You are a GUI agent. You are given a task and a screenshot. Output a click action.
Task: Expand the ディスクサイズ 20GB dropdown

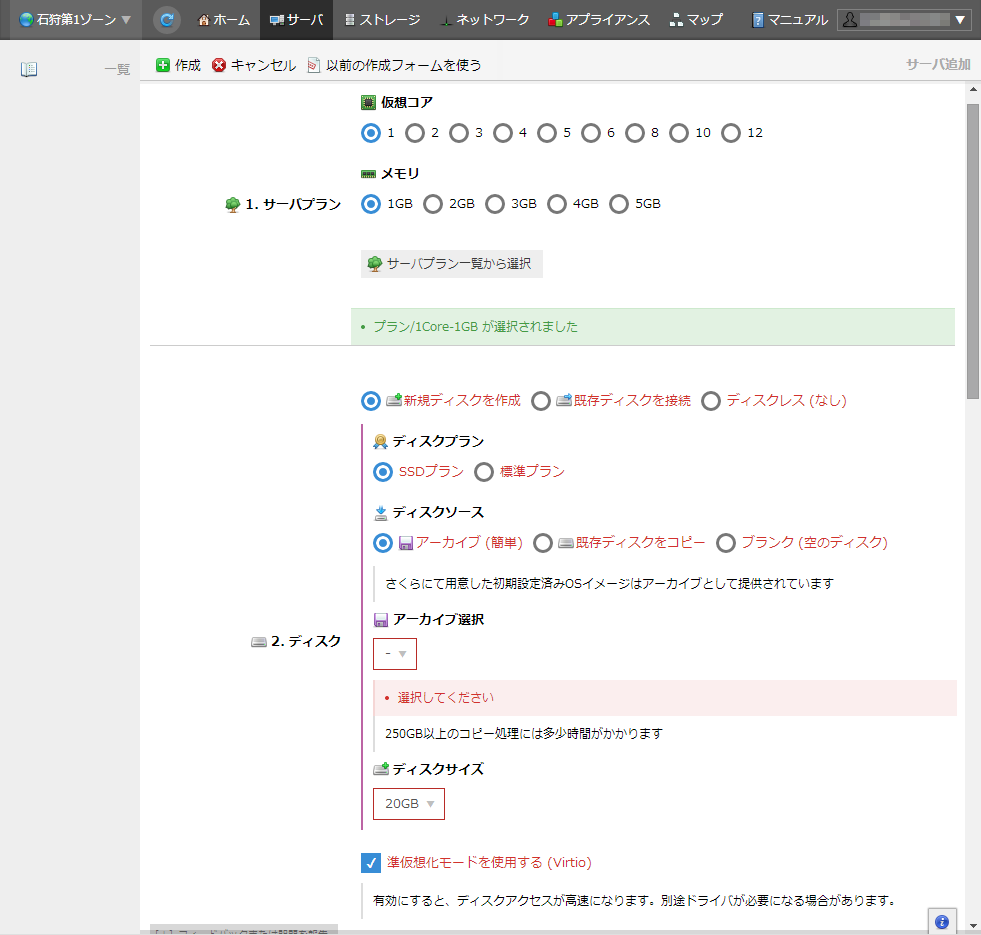click(409, 804)
